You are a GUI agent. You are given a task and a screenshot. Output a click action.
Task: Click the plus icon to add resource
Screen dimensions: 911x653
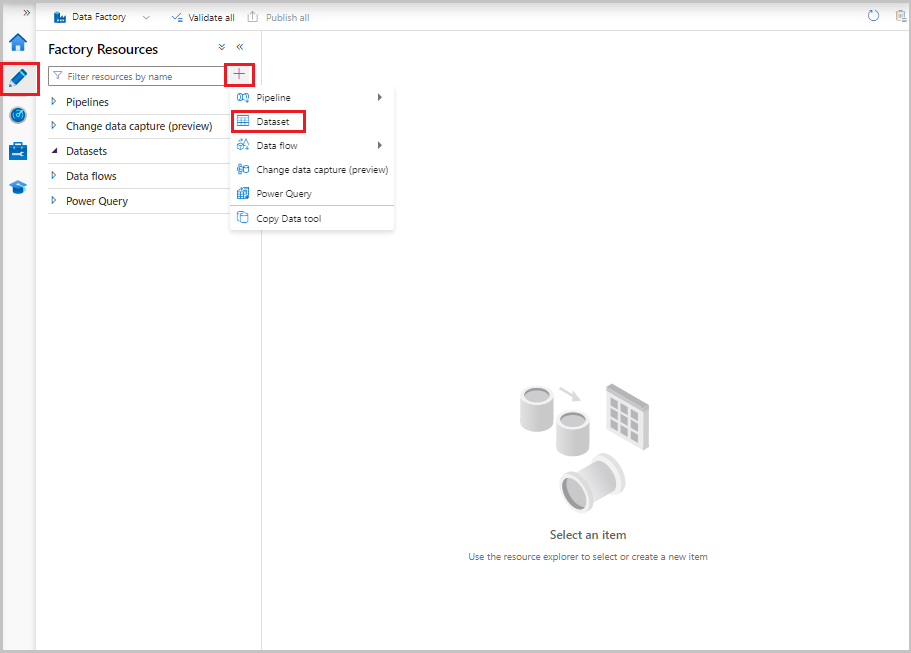coord(239,74)
